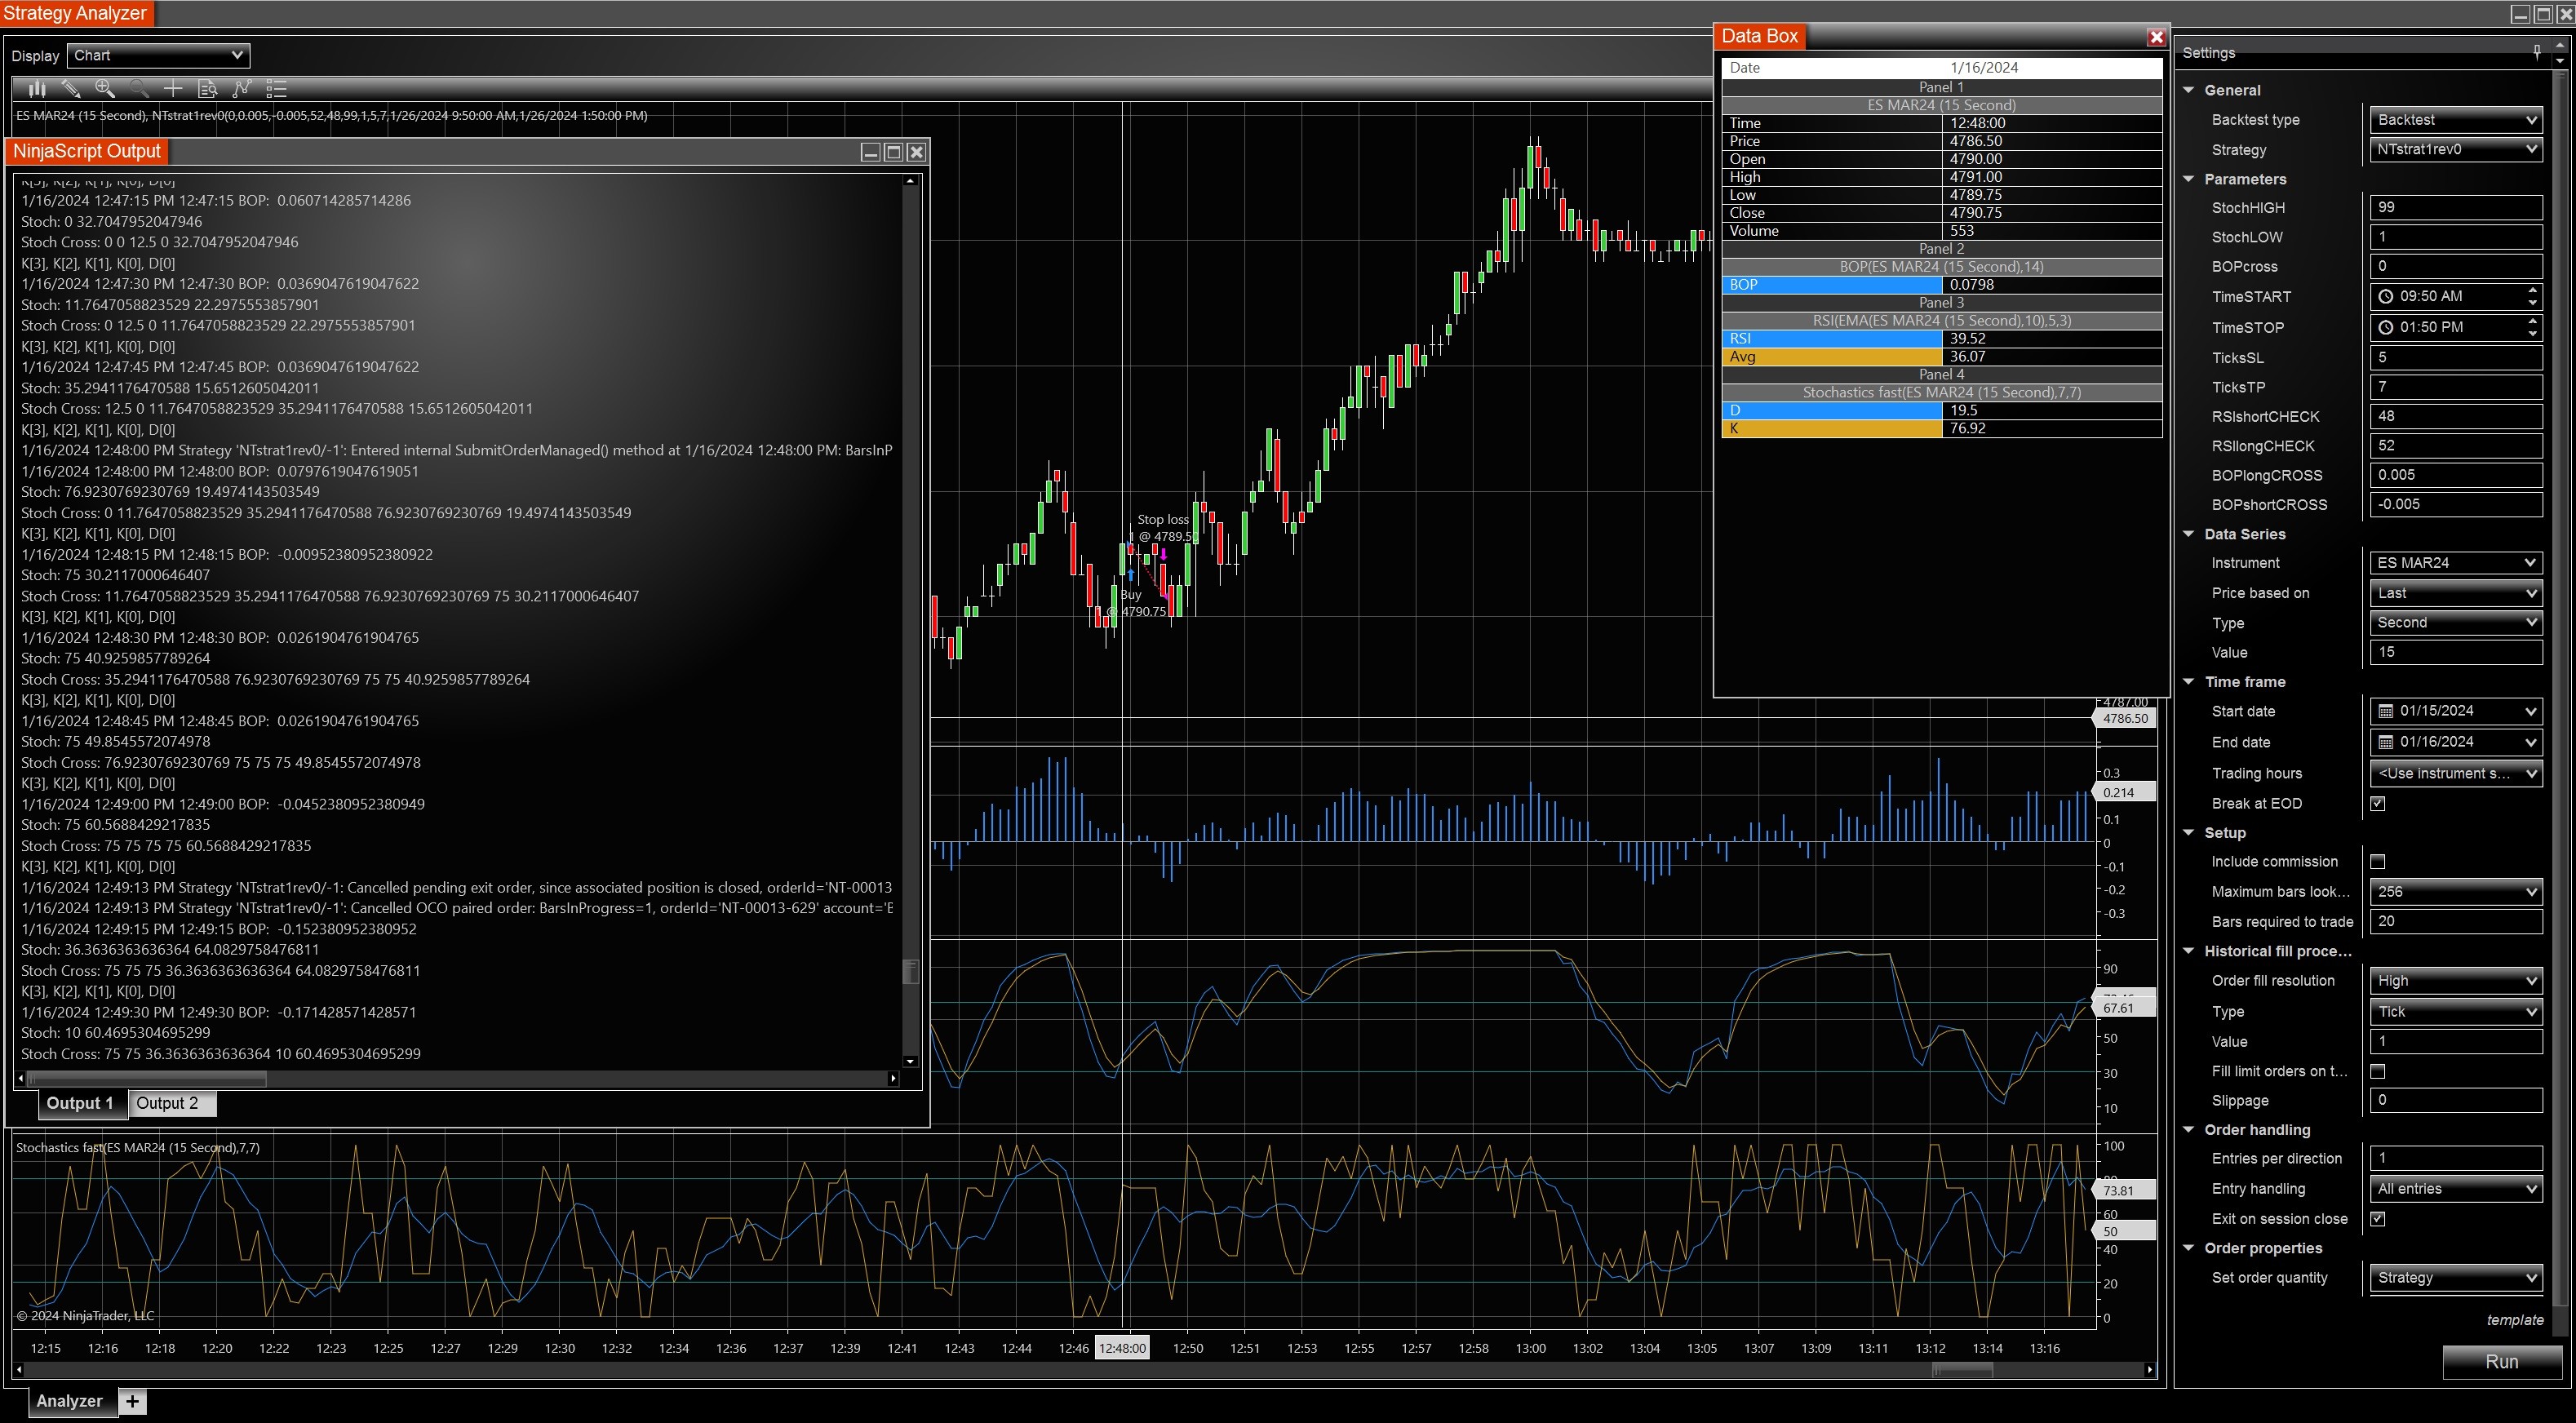Open the chart bar style tool
The height and width of the screenshot is (1423, 2576).
[x=37, y=89]
